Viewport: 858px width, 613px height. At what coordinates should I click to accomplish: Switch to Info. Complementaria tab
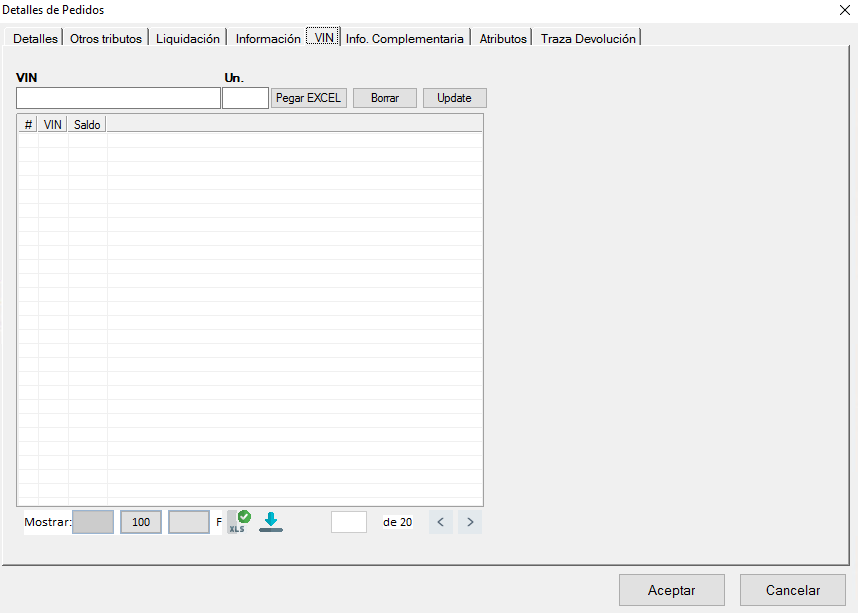point(405,39)
